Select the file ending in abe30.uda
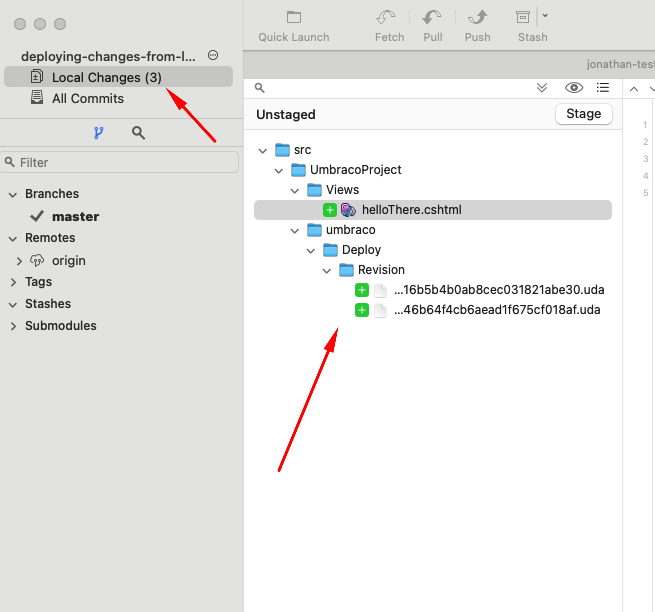 (499, 289)
